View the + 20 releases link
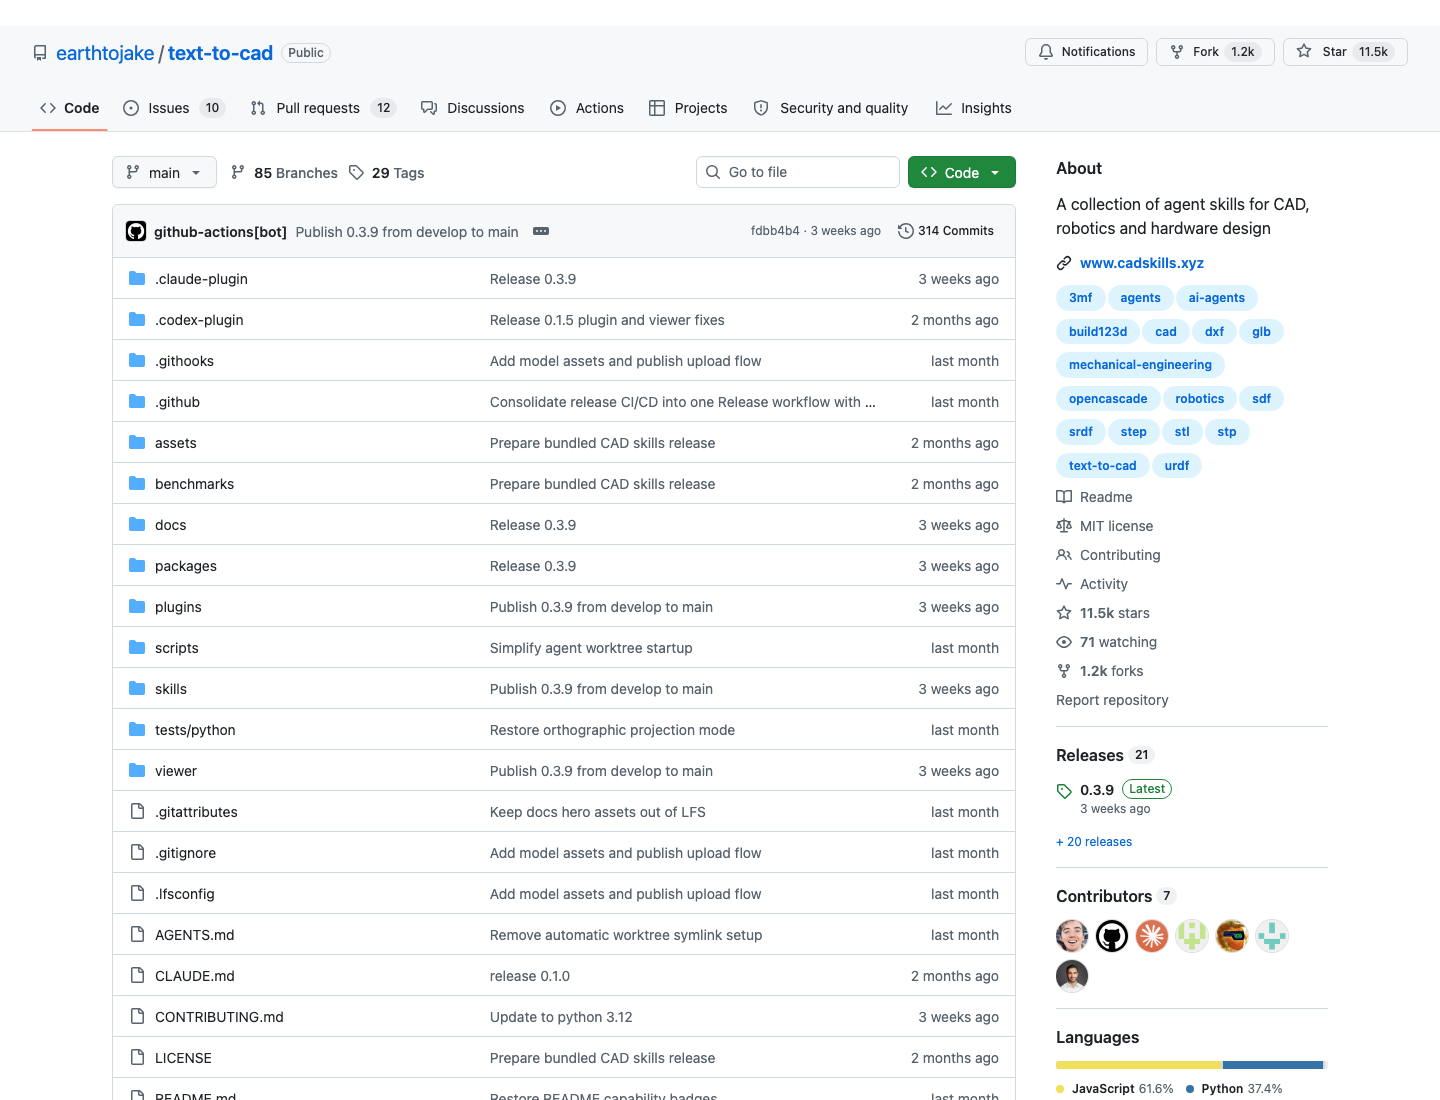The height and width of the screenshot is (1100, 1440). (x=1094, y=842)
